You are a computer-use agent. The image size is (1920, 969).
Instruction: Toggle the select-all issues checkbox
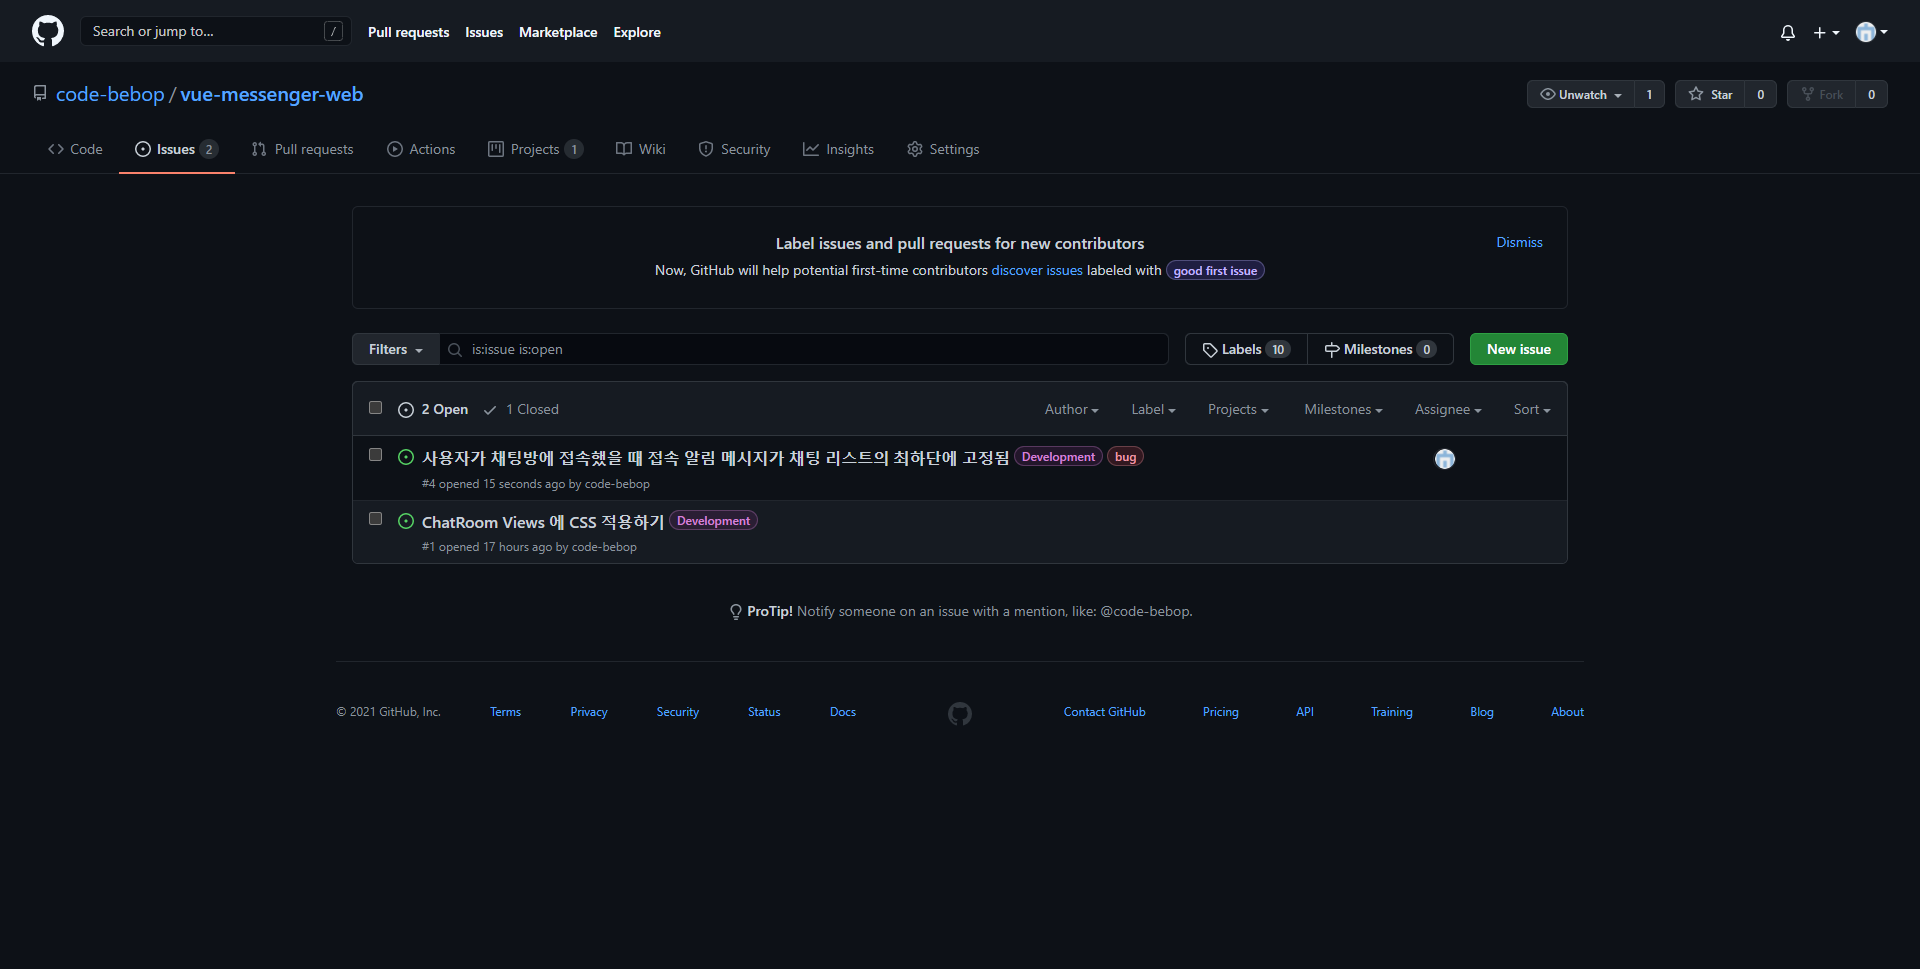coord(376,408)
